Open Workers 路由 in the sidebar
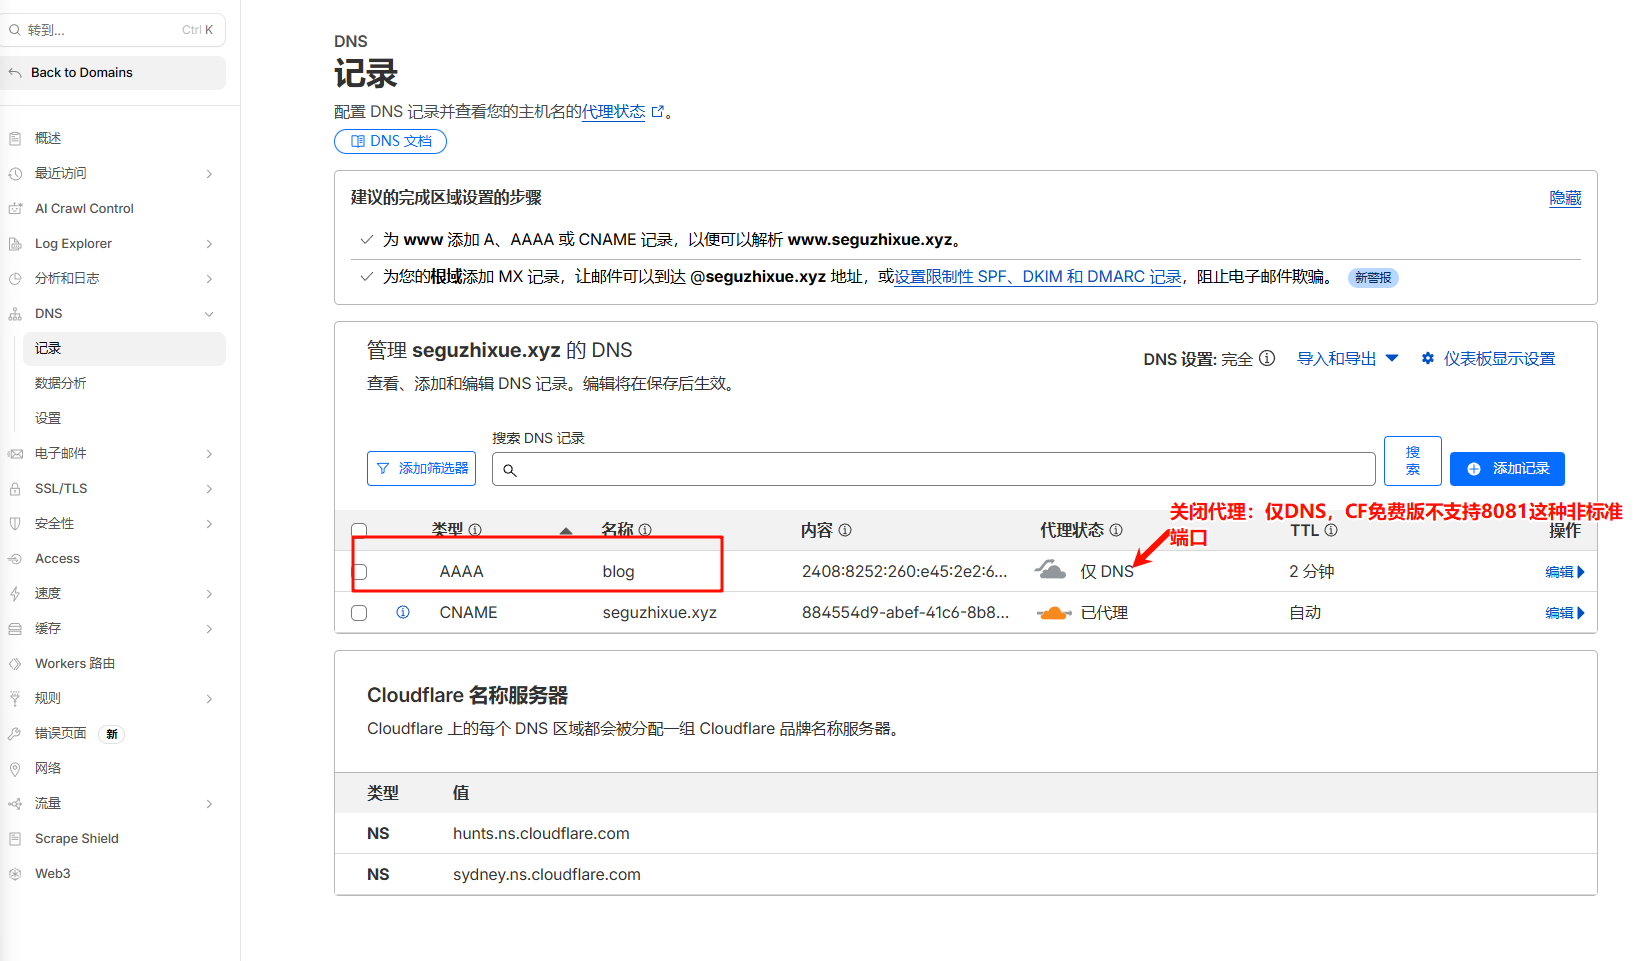Image resolution: width=1639 pixels, height=961 pixels. coord(75,663)
